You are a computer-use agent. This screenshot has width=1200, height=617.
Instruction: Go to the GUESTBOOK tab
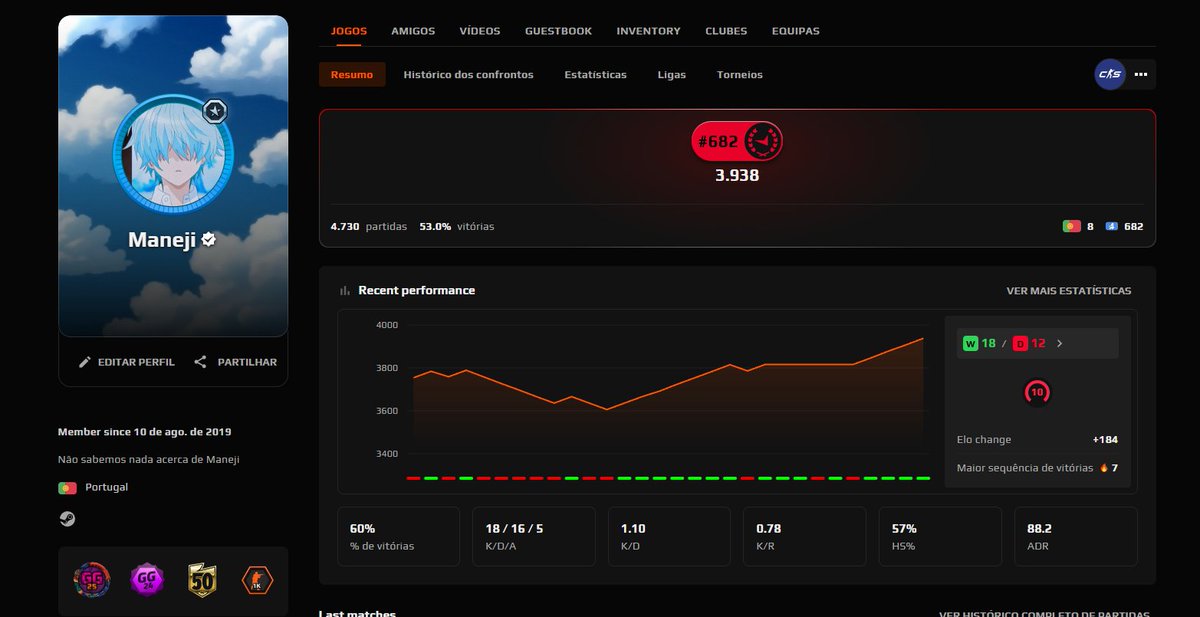click(x=558, y=31)
